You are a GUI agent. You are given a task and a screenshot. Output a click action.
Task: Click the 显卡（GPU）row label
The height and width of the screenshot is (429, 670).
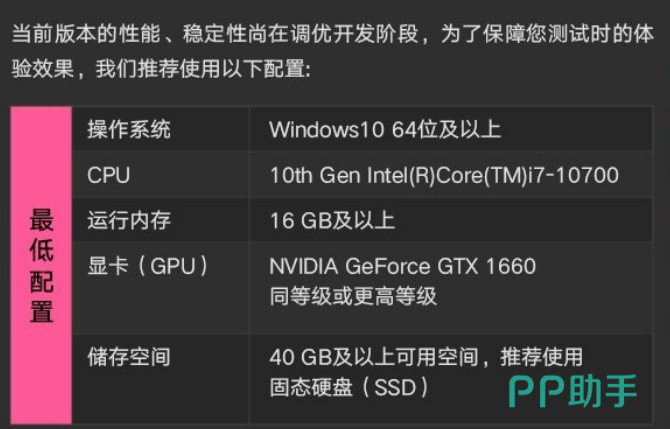[148, 266]
